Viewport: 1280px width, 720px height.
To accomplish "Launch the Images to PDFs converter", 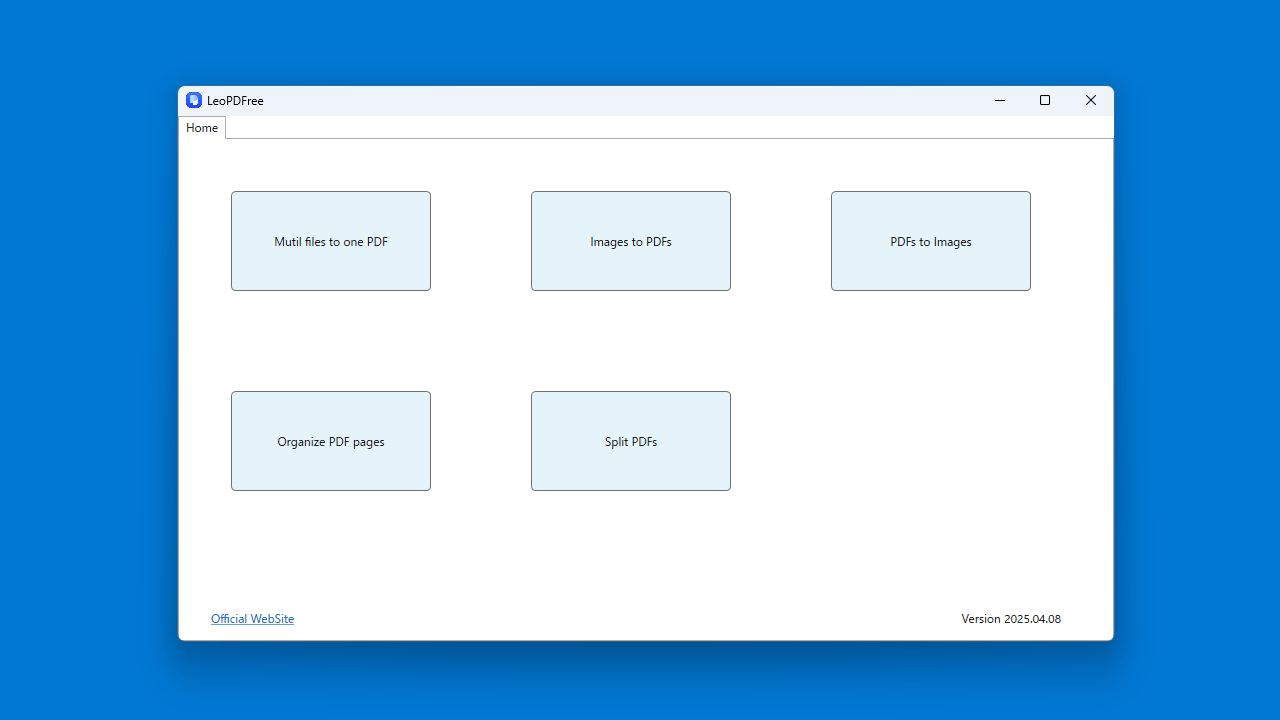I will click(631, 241).
